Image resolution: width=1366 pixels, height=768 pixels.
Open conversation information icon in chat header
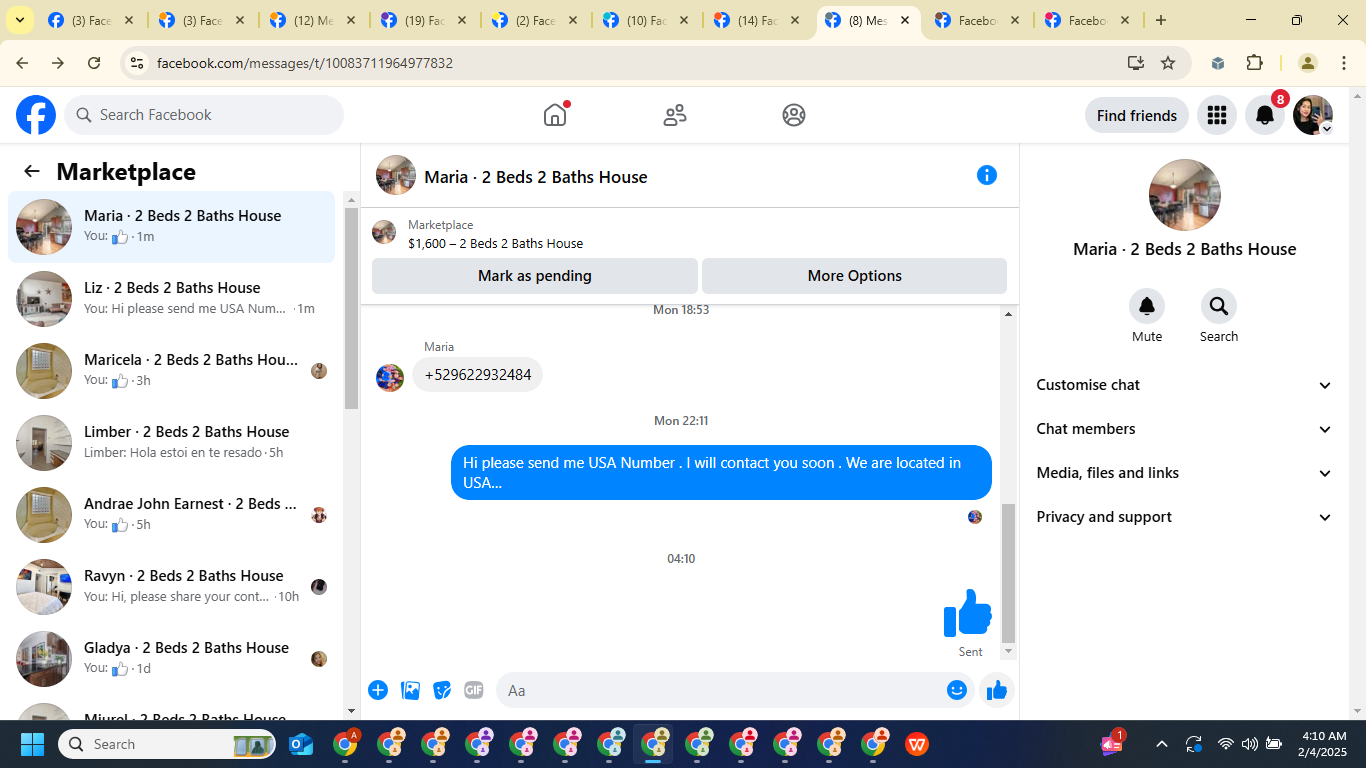[x=987, y=175]
